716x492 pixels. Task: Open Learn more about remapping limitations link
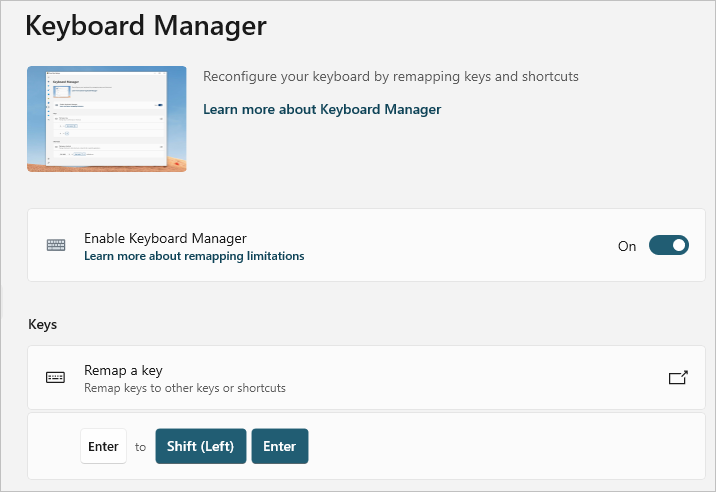[x=194, y=256]
